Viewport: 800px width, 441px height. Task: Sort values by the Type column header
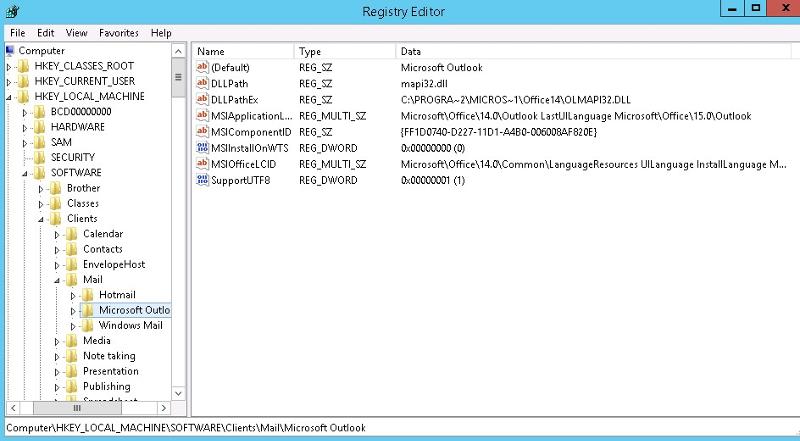(x=344, y=51)
